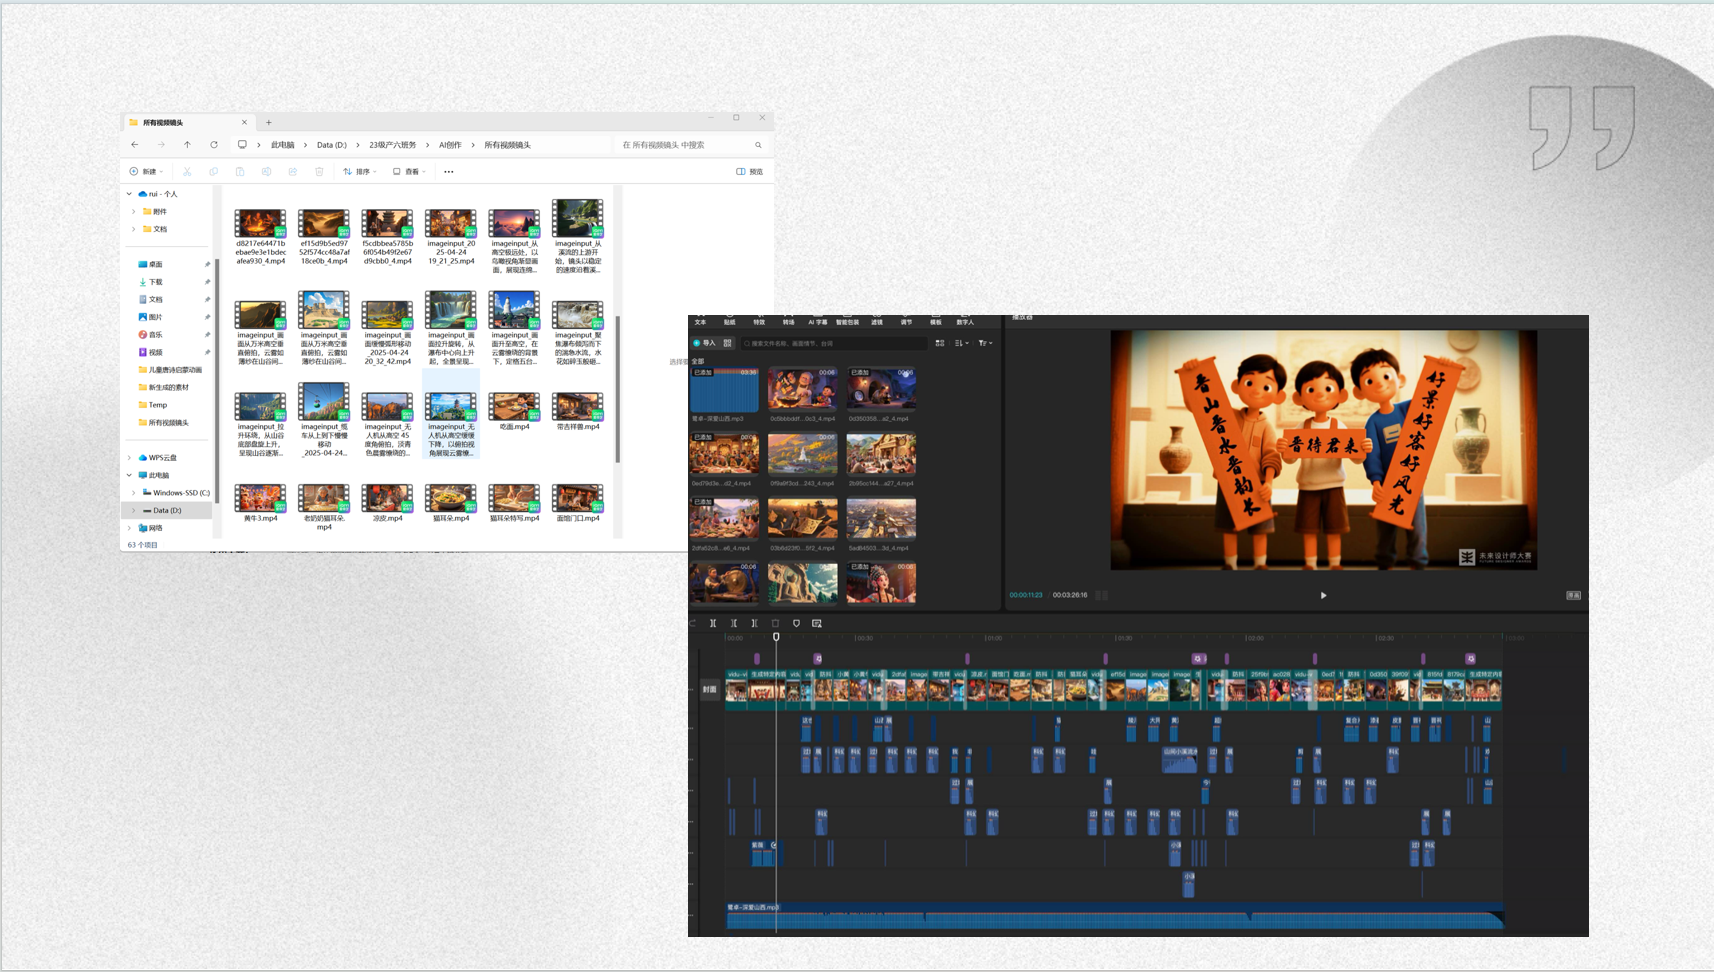Open the 排序 sort dropdown in Explorer

(360, 172)
